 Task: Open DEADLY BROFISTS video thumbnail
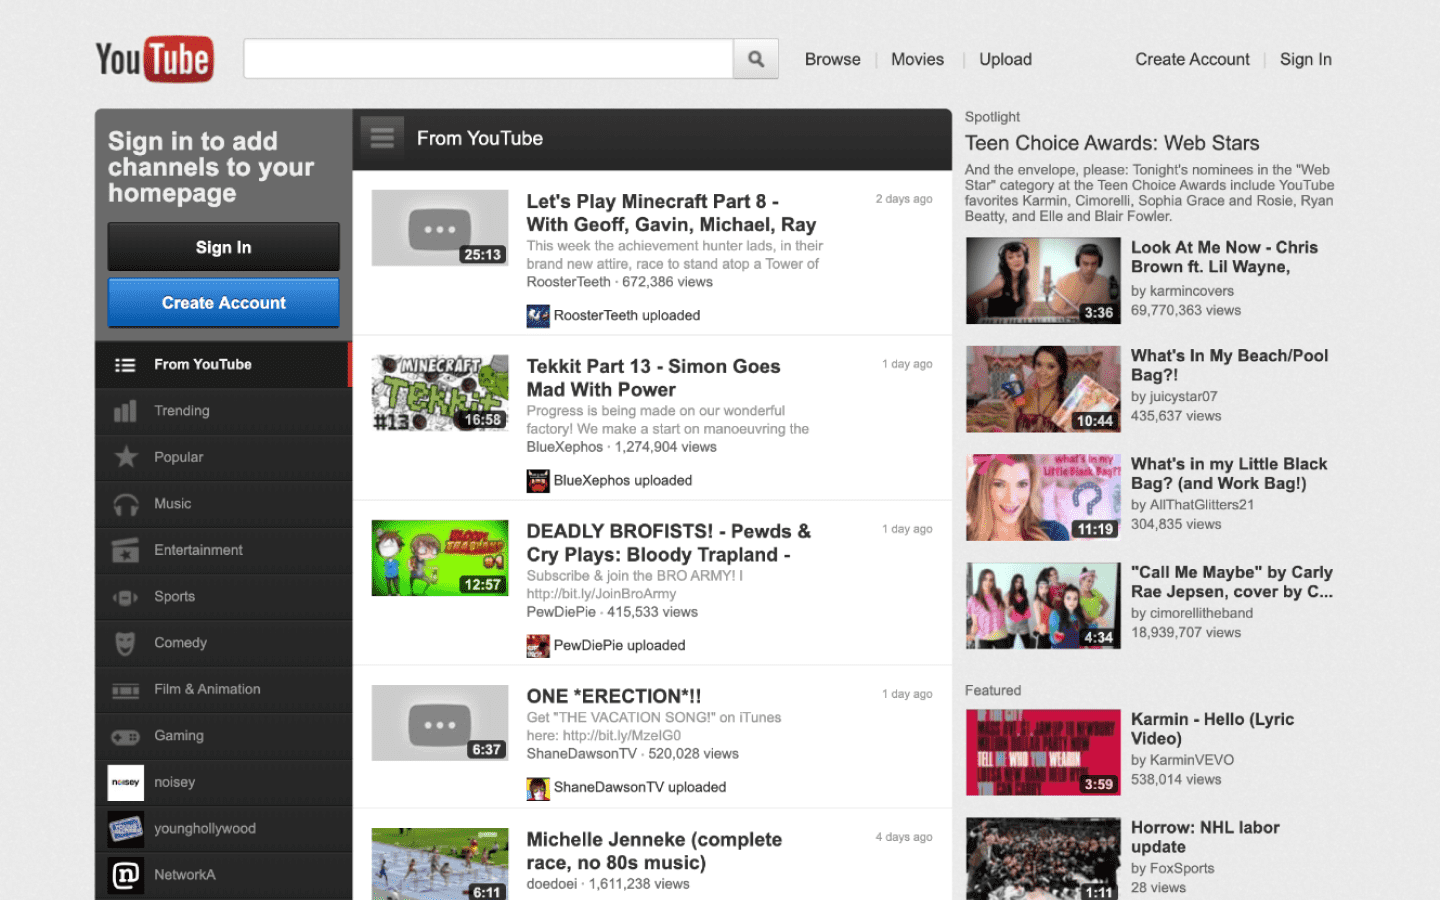point(440,558)
